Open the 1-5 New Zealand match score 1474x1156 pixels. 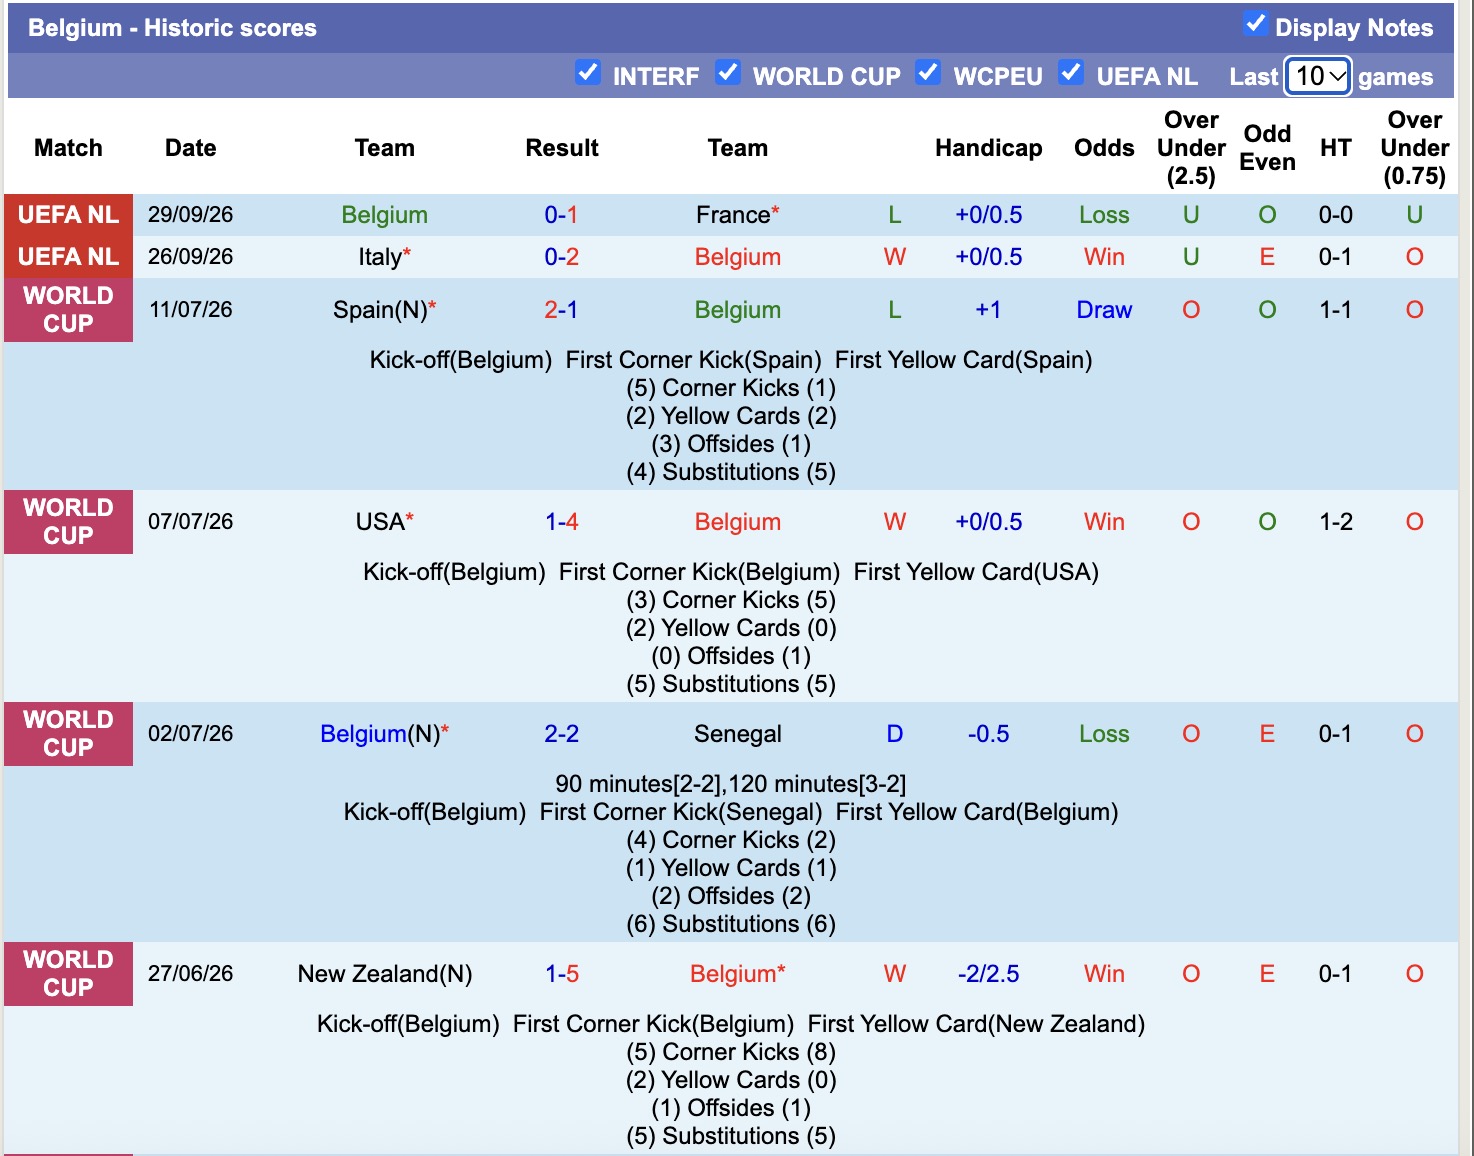click(561, 974)
